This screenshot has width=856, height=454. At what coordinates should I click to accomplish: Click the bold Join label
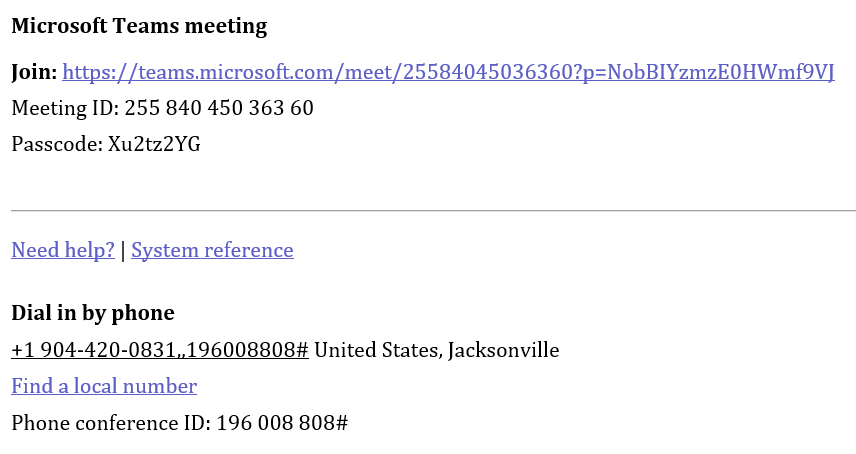(34, 73)
